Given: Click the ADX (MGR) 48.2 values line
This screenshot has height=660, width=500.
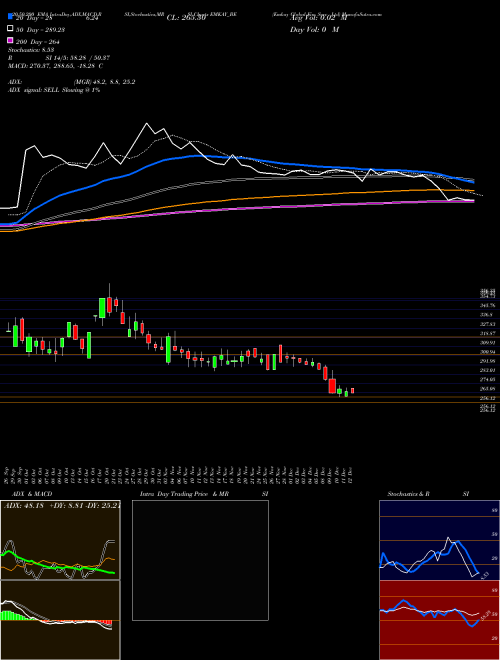Looking at the screenshot, I should pyautogui.click(x=72, y=82).
